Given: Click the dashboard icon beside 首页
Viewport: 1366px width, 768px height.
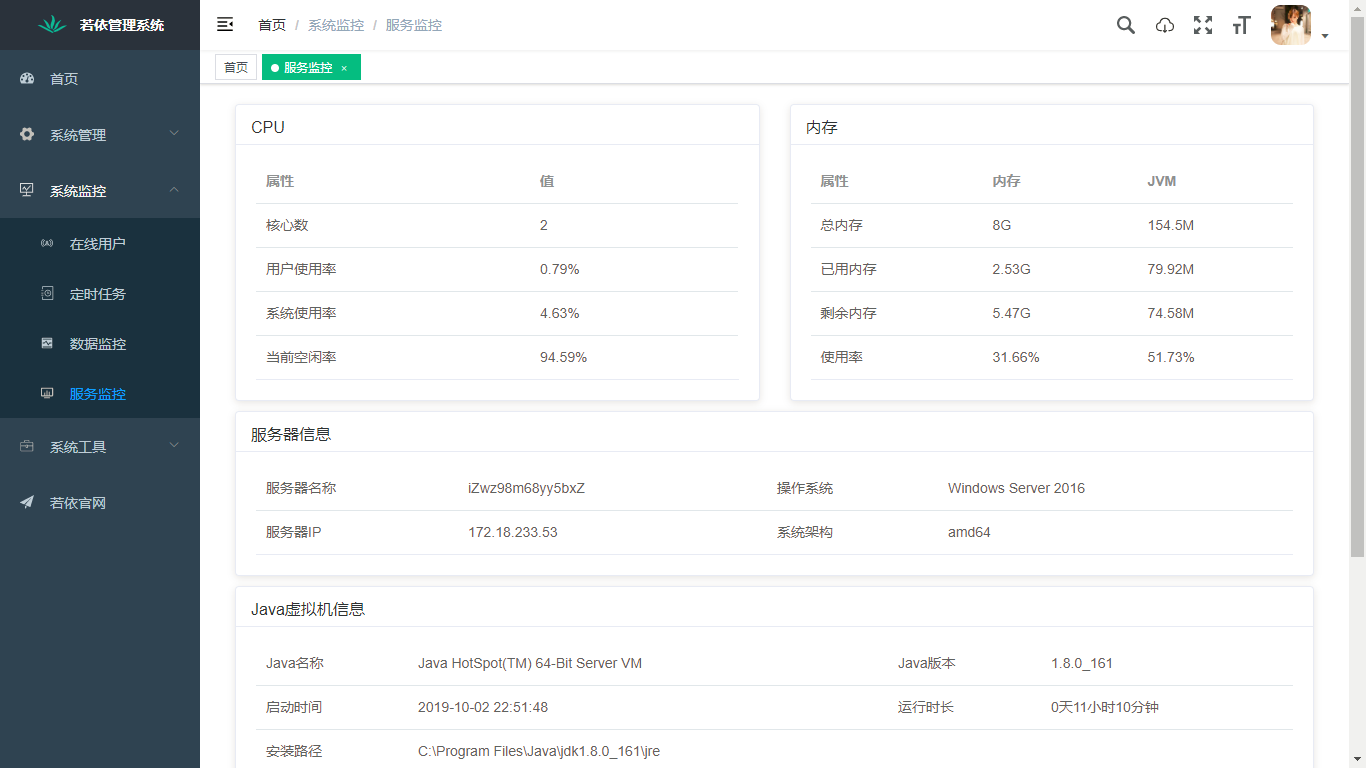Looking at the screenshot, I should click(28, 78).
